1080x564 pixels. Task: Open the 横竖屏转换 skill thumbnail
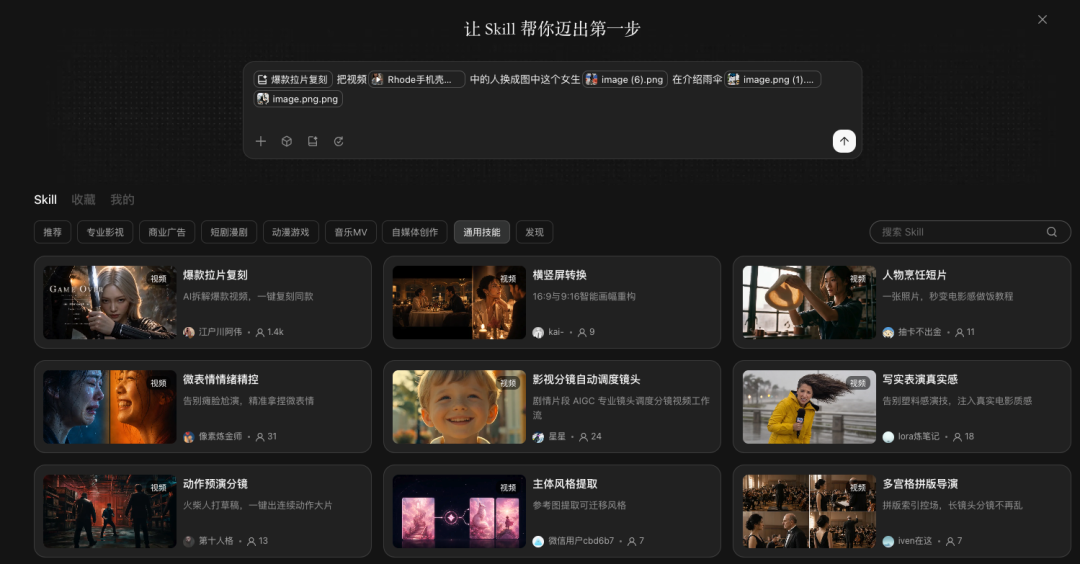pos(459,302)
